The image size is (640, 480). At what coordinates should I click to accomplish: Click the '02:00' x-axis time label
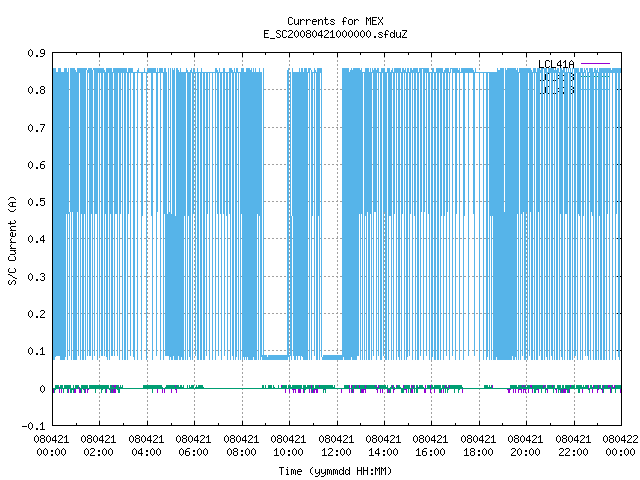pyautogui.click(x=98, y=453)
